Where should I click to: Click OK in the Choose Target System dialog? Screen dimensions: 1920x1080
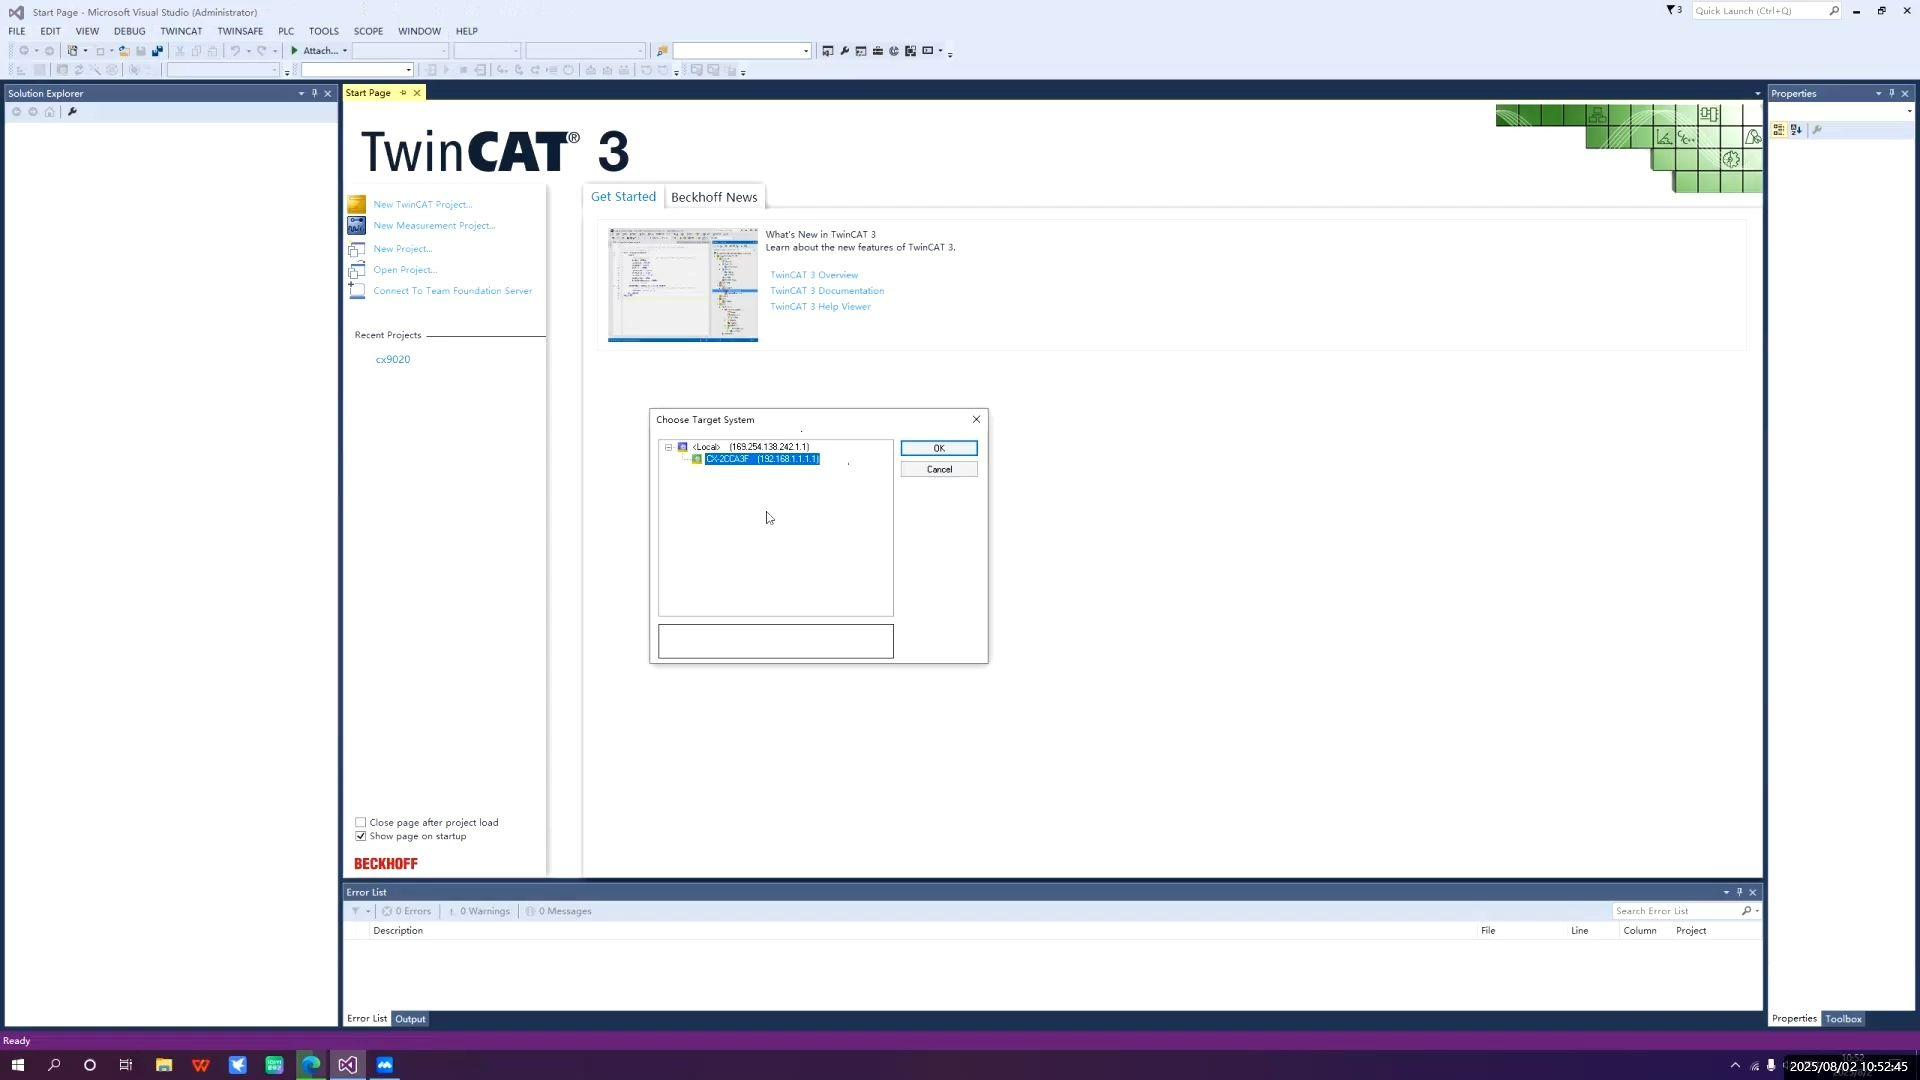point(938,448)
